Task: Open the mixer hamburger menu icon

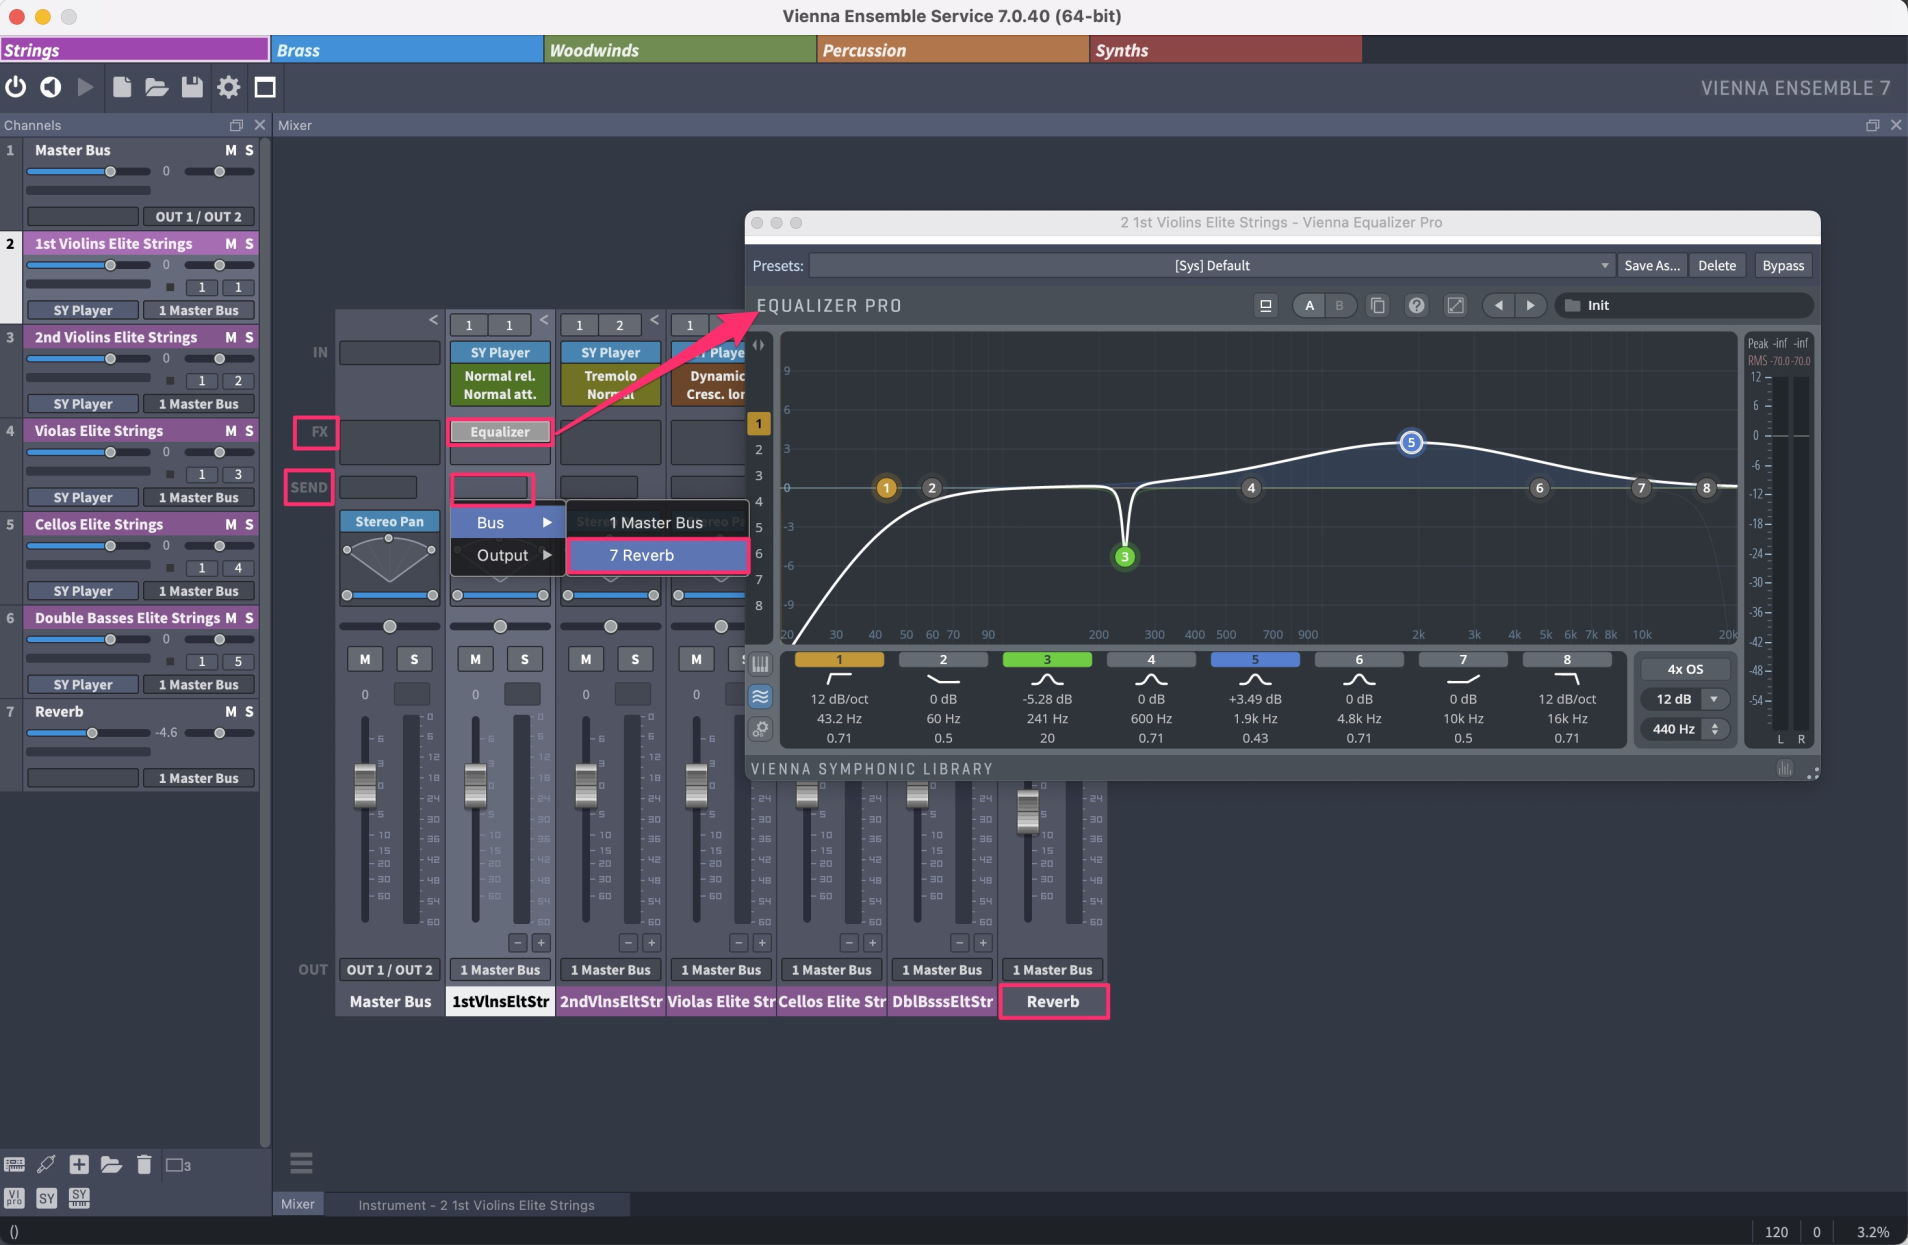Action: (x=301, y=1163)
